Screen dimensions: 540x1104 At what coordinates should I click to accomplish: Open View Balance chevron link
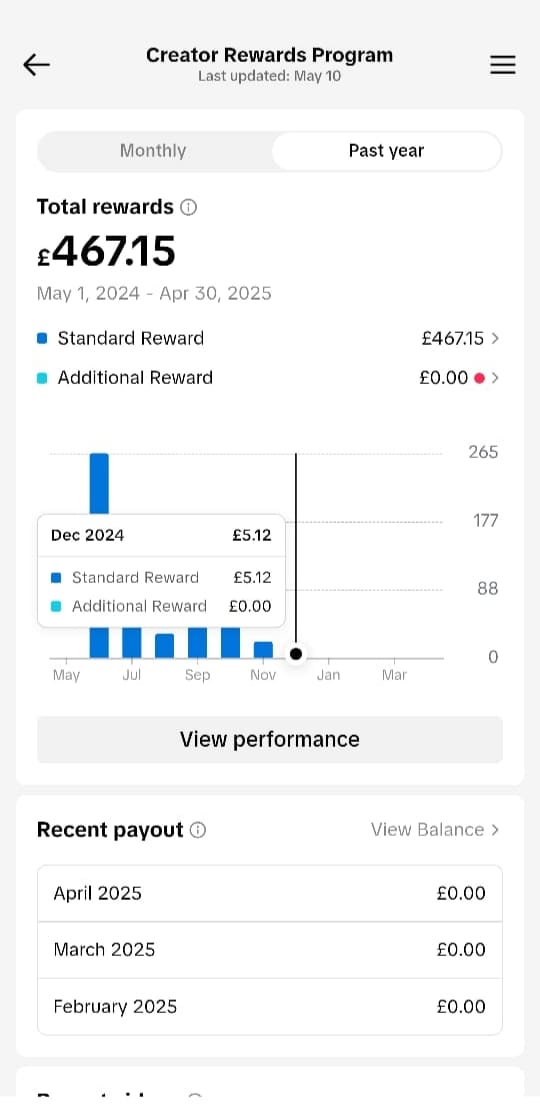[435, 829]
